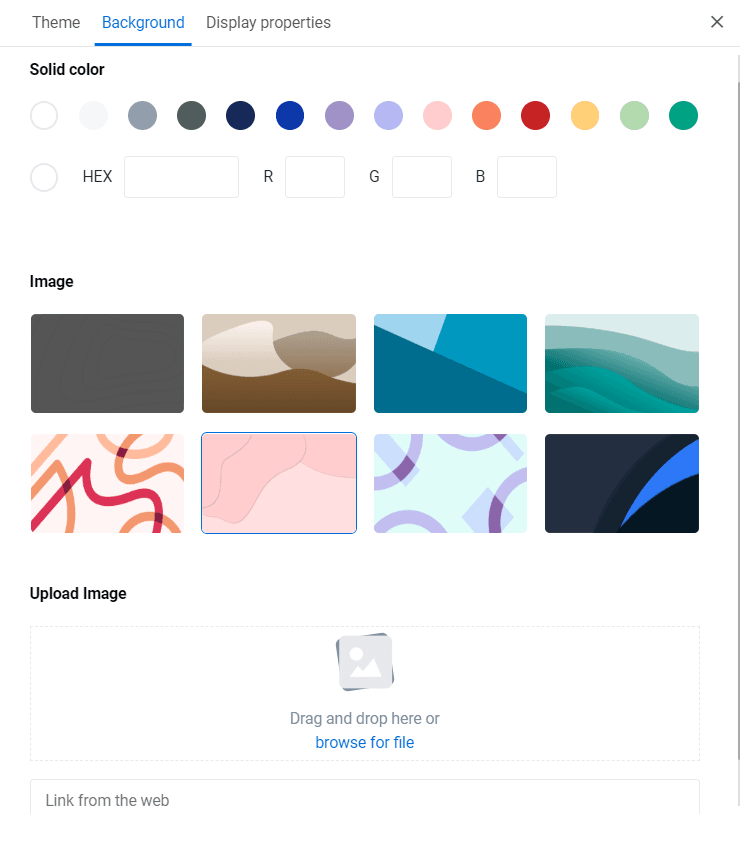
Task: Open the Display properties tab
Action: click(268, 22)
